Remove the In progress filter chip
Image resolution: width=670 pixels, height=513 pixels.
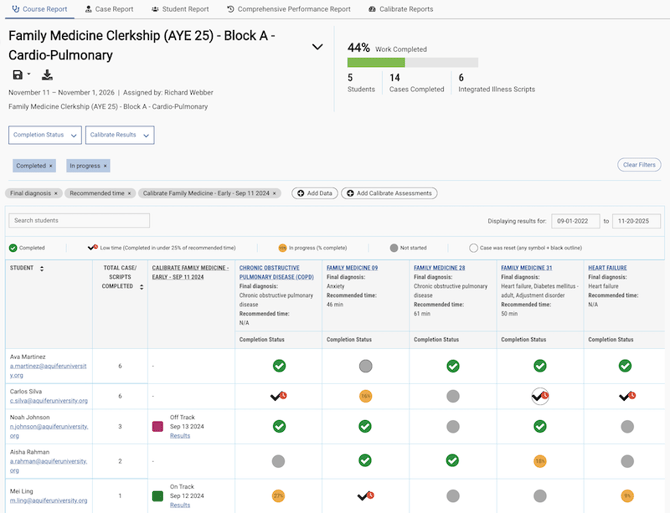[x=105, y=166]
